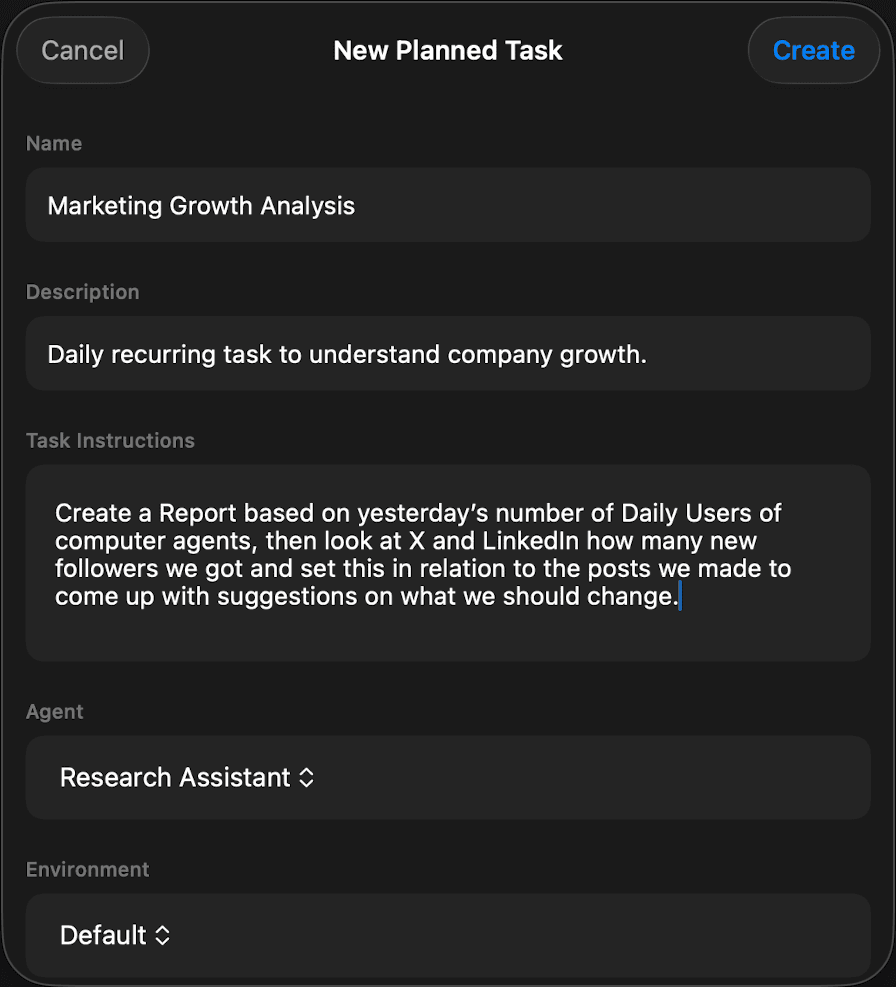Image resolution: width=896 pixels, height=987 pixels.
Task: Click the Task Instructions label
Action: (110, 440)
